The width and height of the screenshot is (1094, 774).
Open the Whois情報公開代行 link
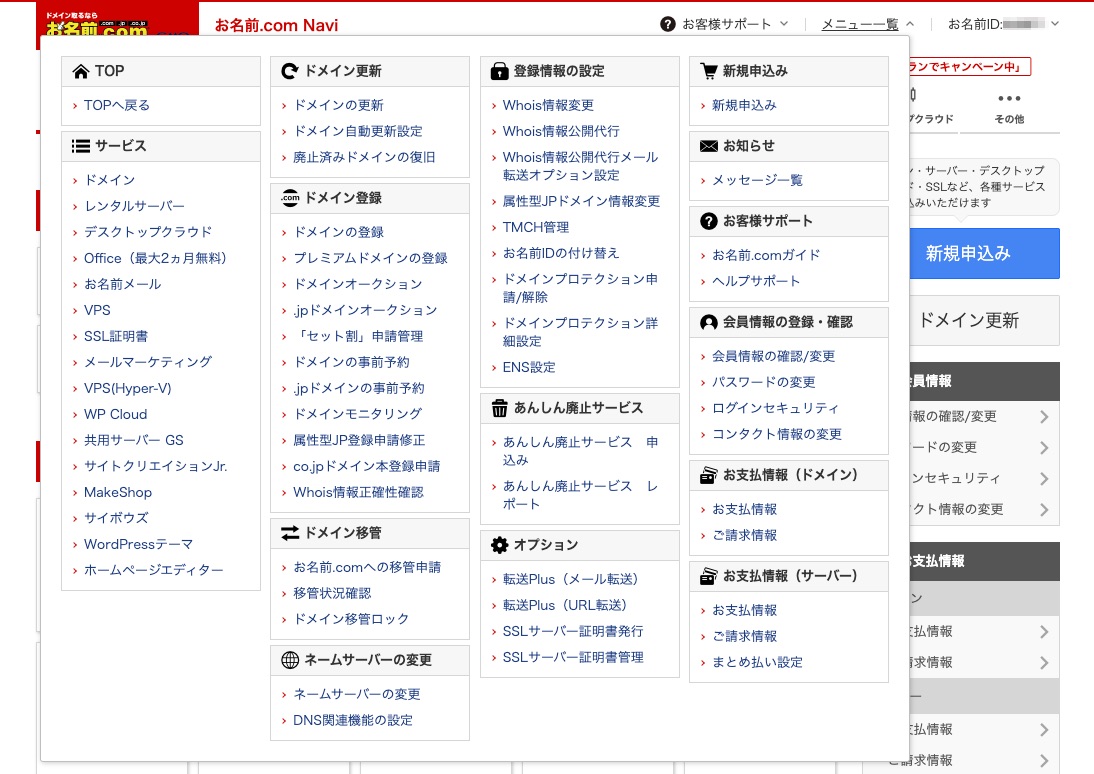pos(561,131)
